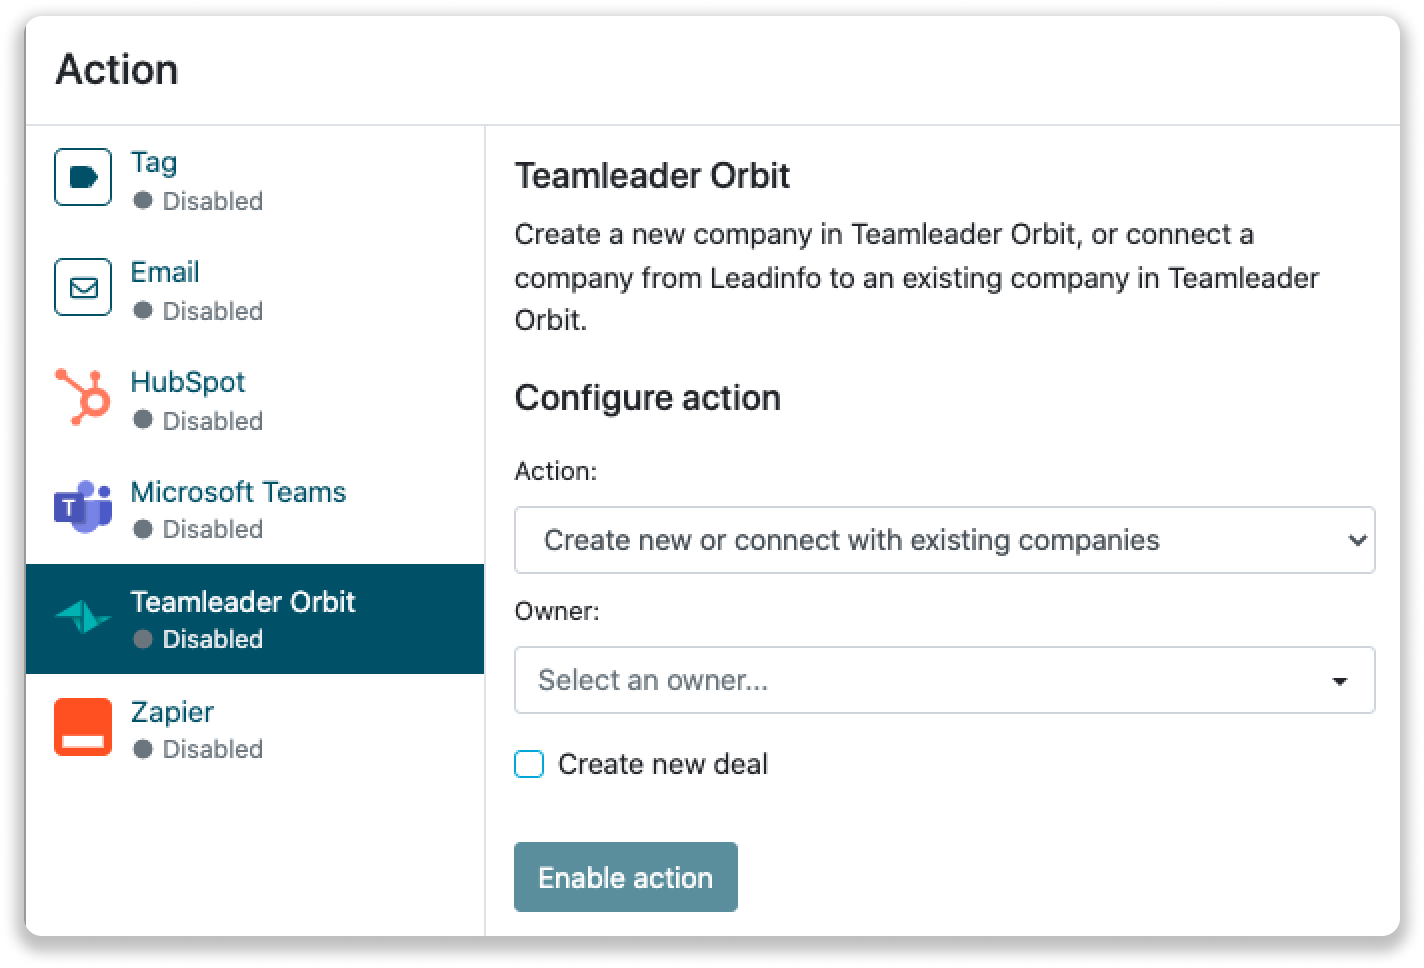Select the Zapier entry in sidebar
The width and height of the screenshot is (1424, 968).
coord(172,712)
